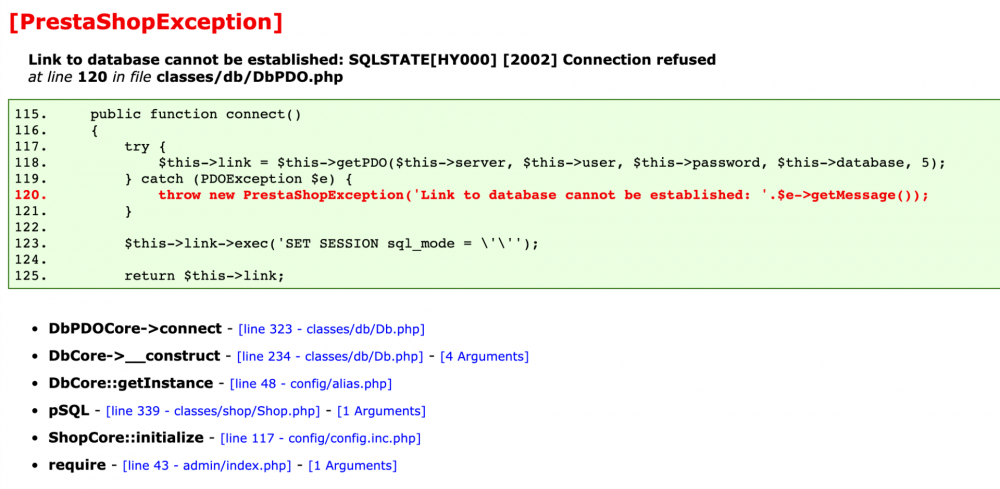
Task: Click the DbCore->__construct trace entry
Action: (134, 356)
